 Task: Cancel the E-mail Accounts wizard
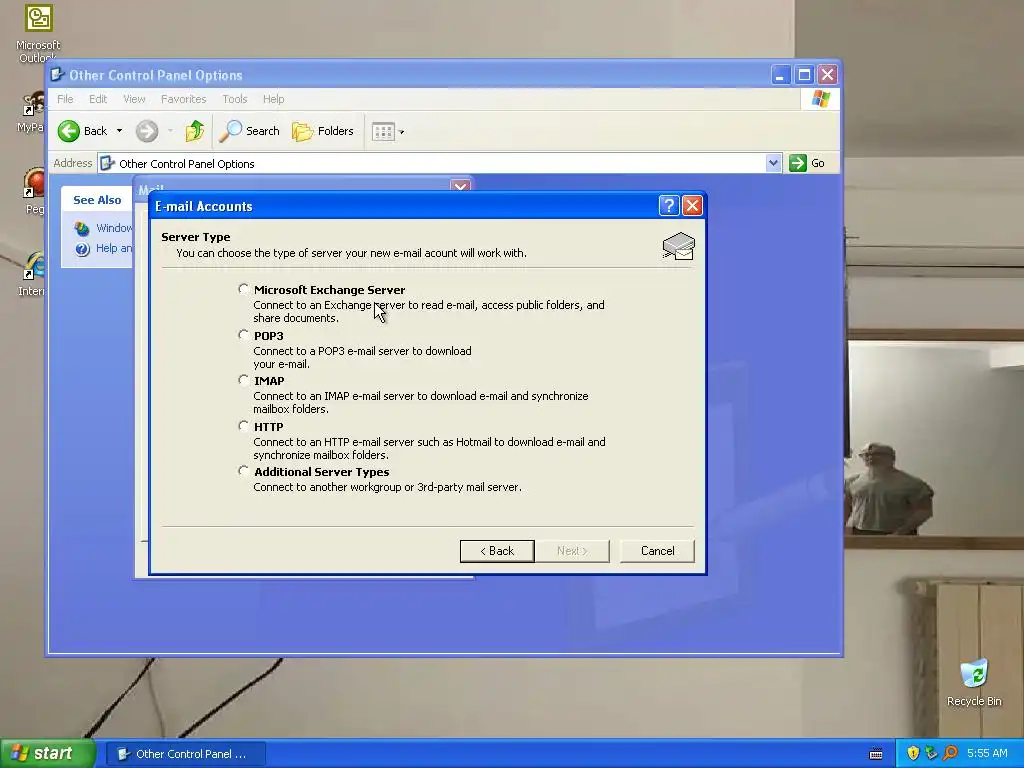tap(657, 551)
